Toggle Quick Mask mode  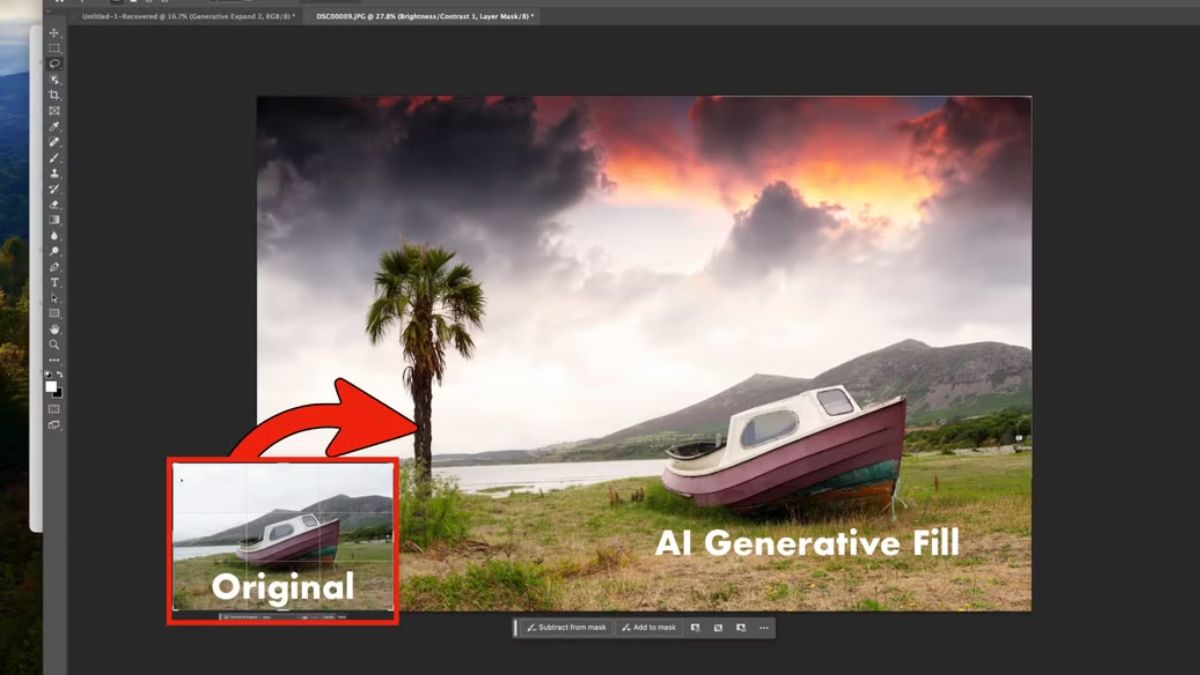point(54,409)
